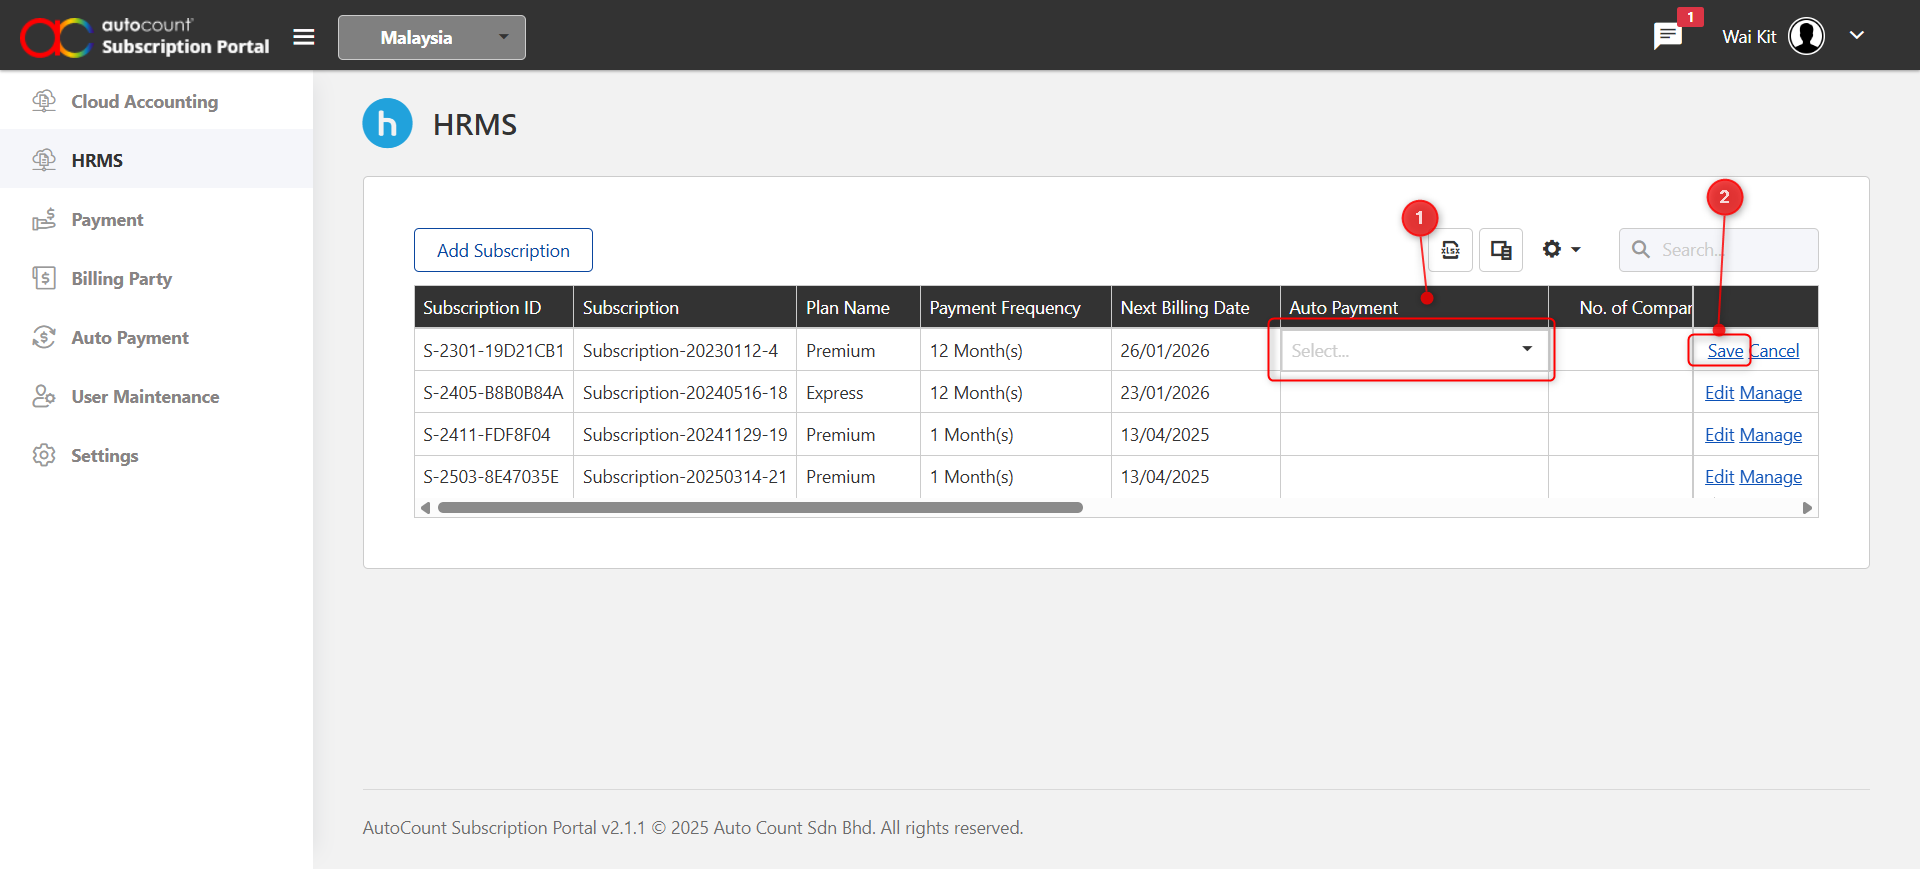The image size is (1920, 869).
Task: Click the HRMS sidebar icon
Action: pyautogui.click(x=44, y=160)
